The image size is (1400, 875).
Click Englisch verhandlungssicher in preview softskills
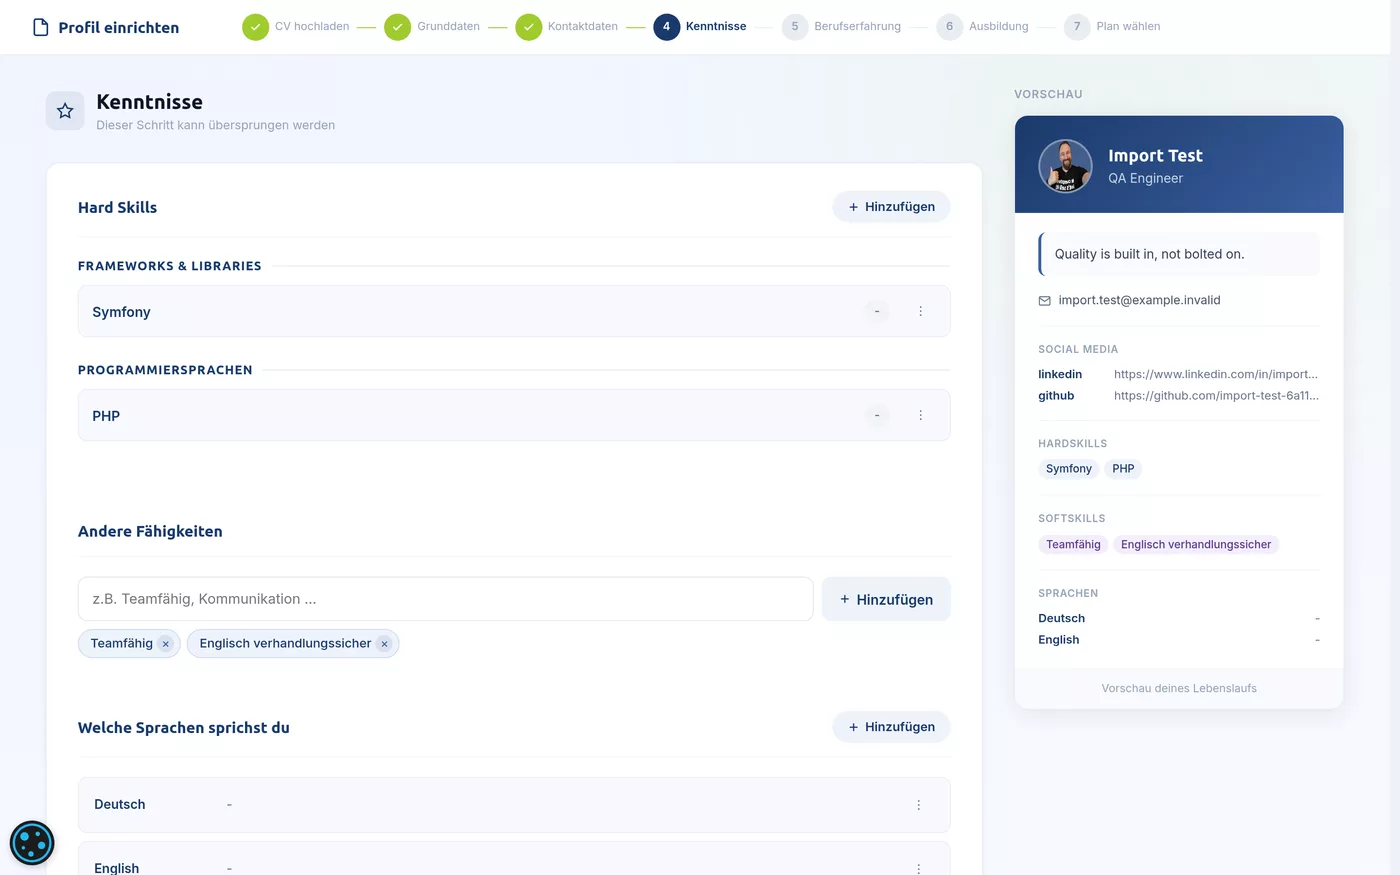1196,545
